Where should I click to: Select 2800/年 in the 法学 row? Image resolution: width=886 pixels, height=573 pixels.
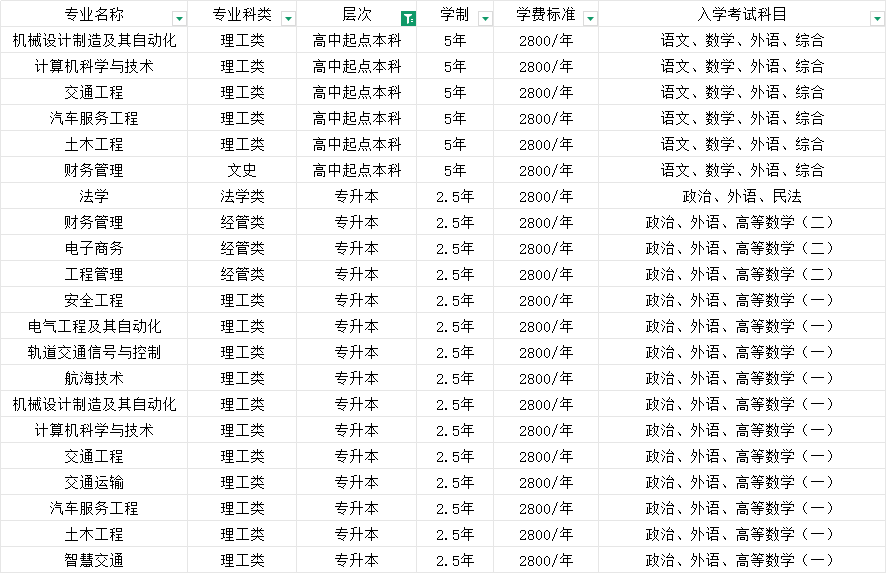tap(546, 196)
